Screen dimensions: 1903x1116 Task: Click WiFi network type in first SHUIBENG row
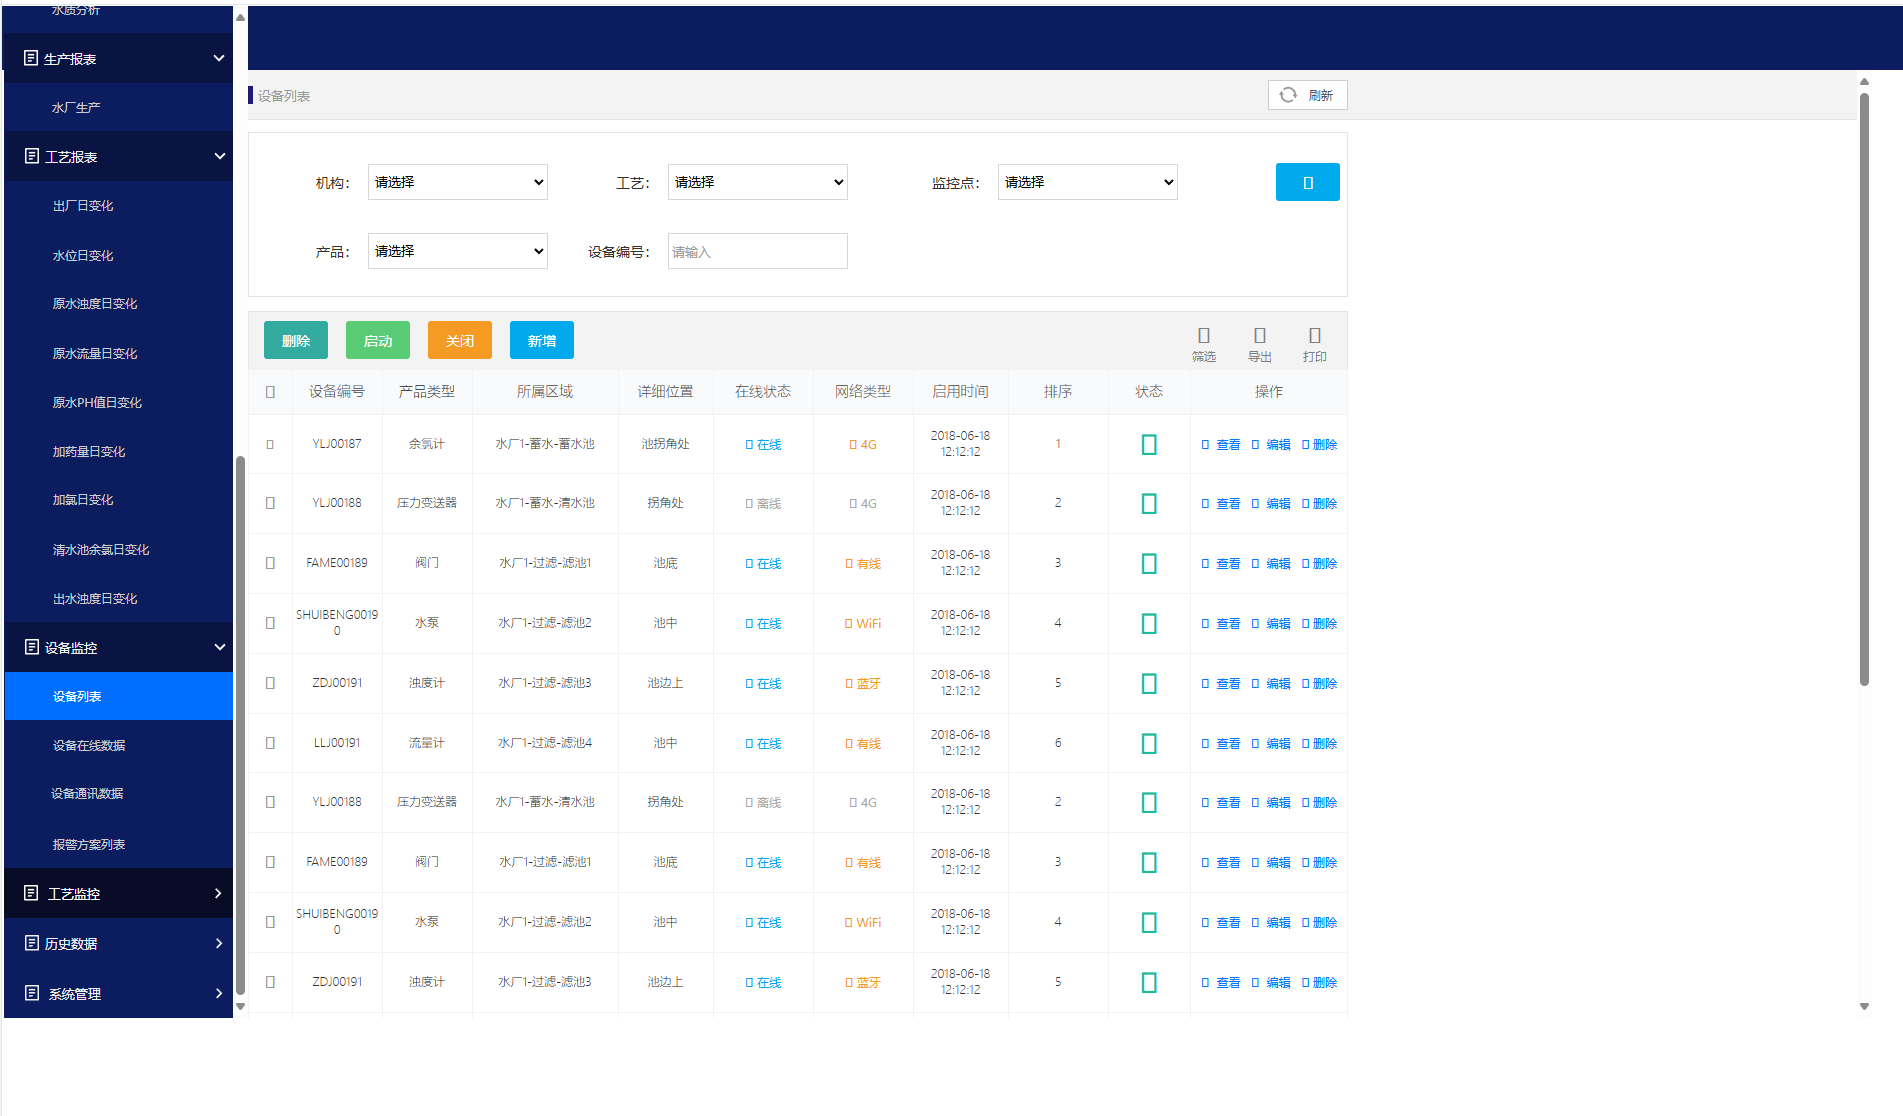863,624
